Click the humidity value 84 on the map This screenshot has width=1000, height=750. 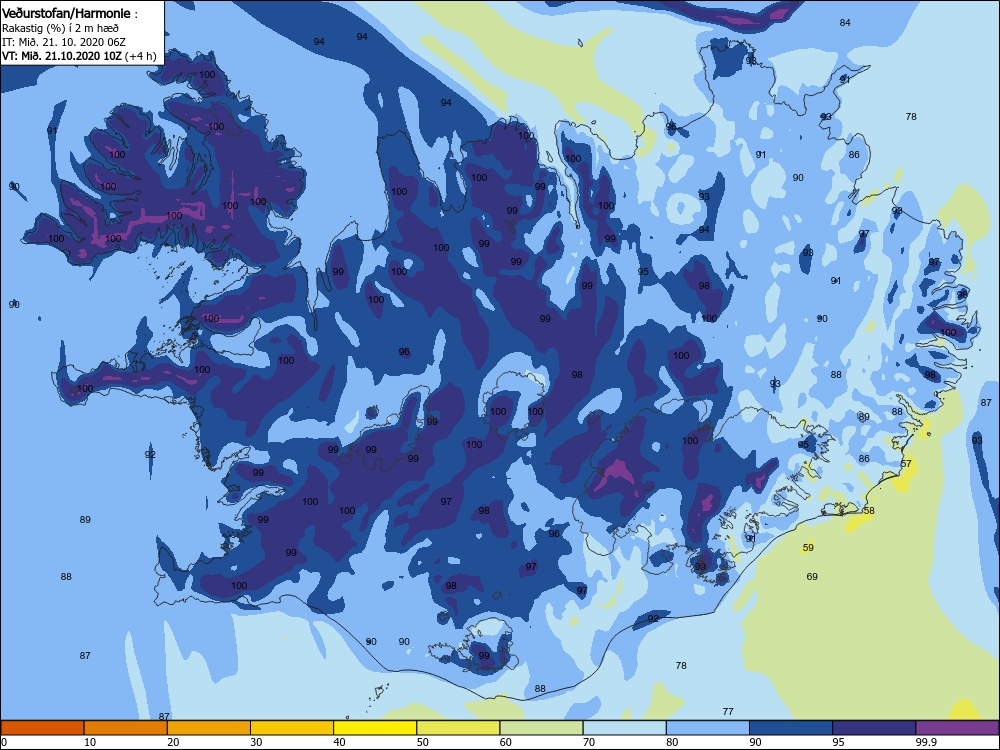[845, 23]
